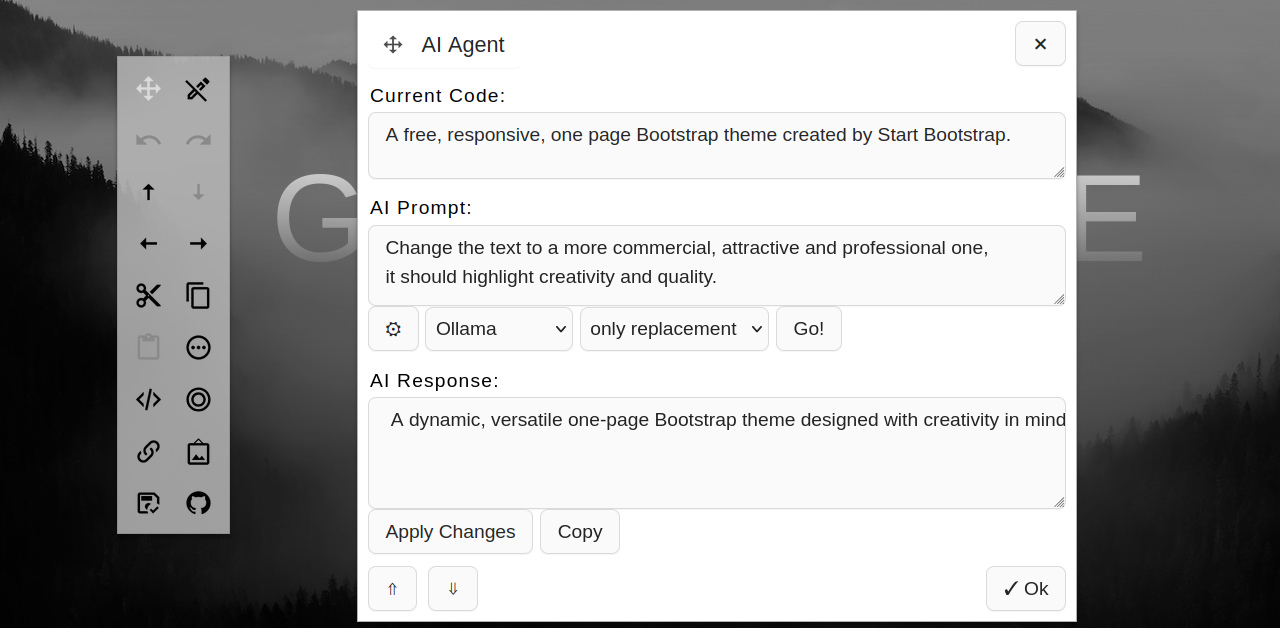Click the 'Current Code:' label
The height and width of the screenshot is (628, 1280).
click(x=438, y=96)
